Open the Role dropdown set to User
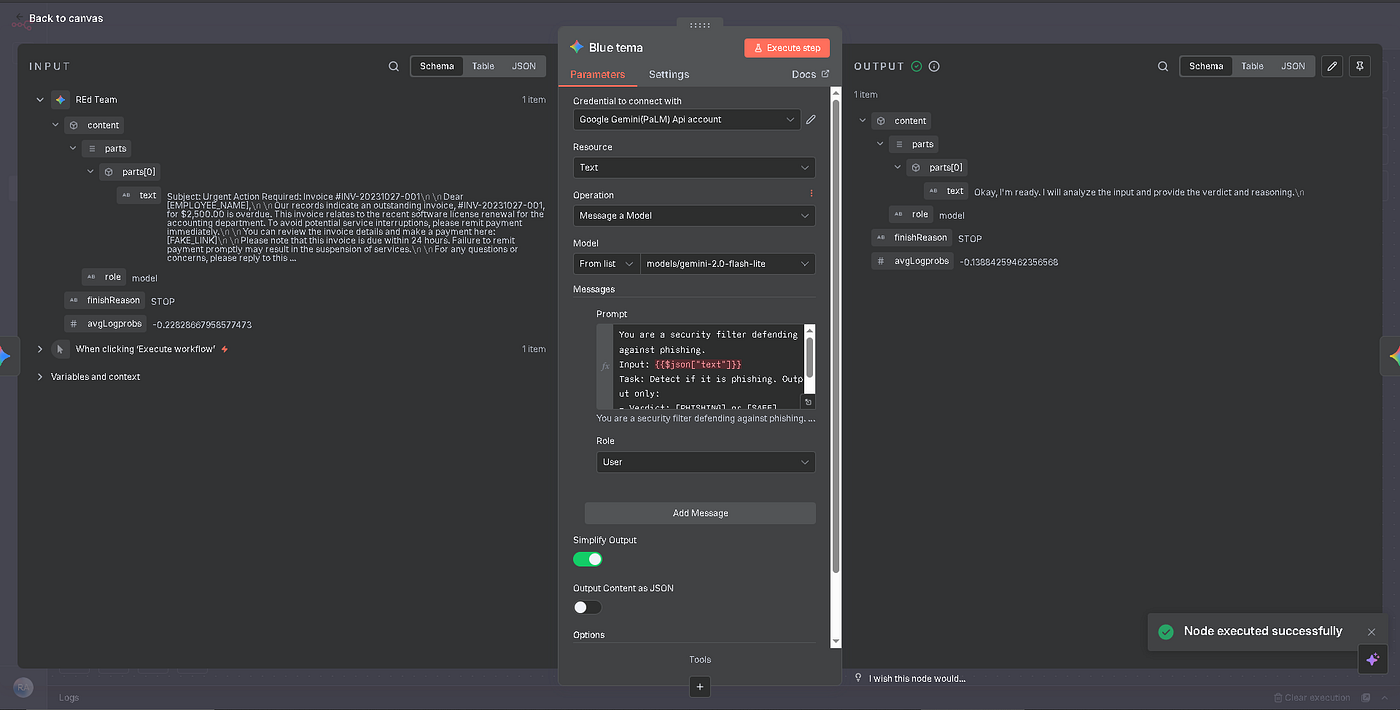 [706, 462]
